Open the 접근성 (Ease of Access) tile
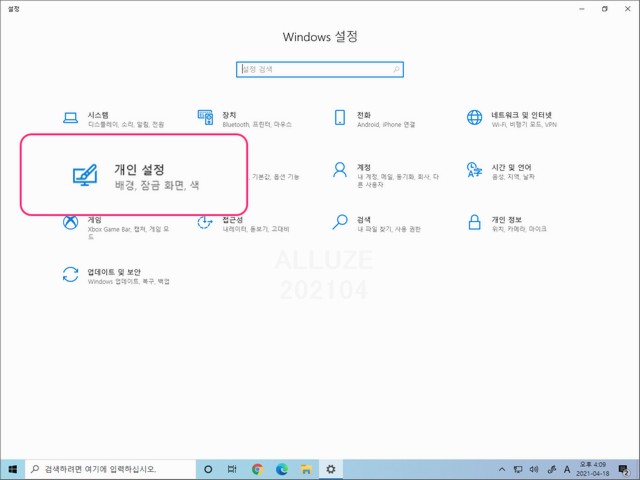This screenshot has width=640, height=480. click(x=243, y=224)
